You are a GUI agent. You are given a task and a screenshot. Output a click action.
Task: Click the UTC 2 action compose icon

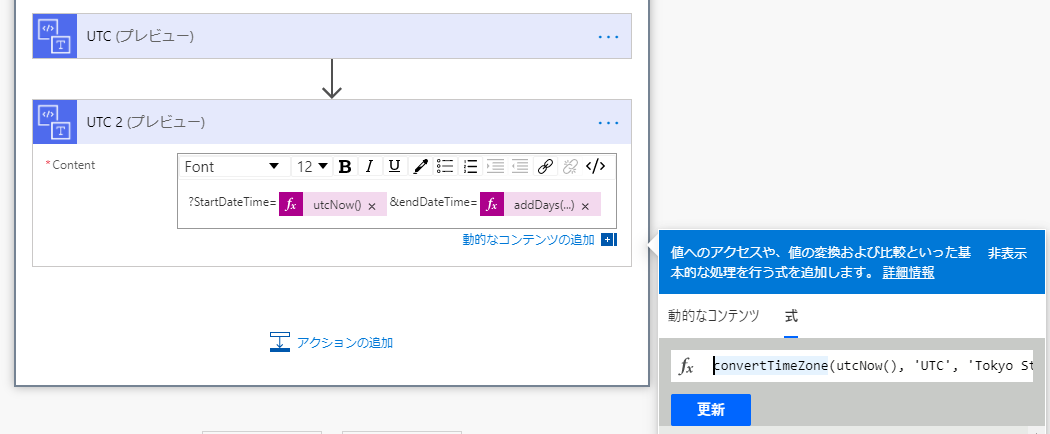(x=55, y=122)
